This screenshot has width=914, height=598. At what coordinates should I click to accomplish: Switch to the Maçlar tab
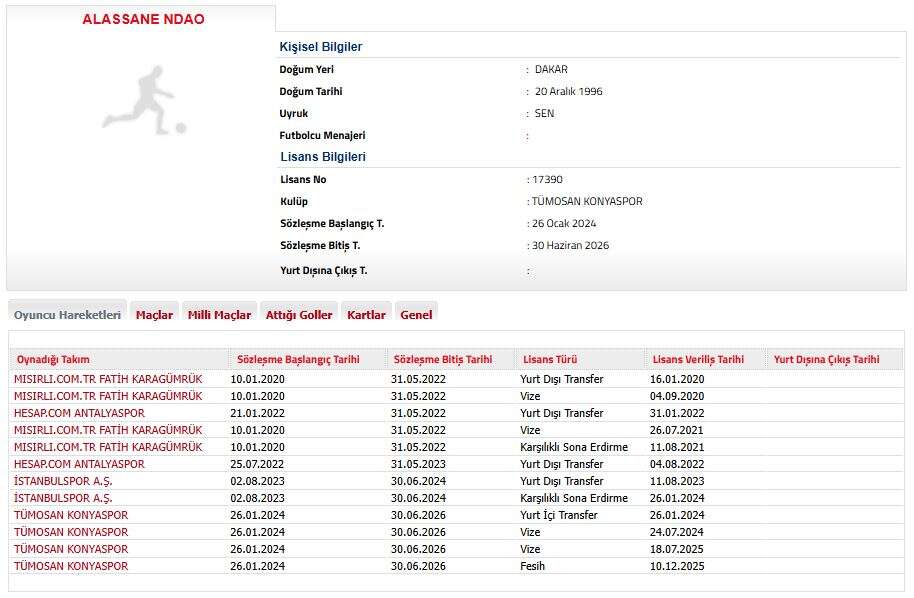tap(154, 315)
